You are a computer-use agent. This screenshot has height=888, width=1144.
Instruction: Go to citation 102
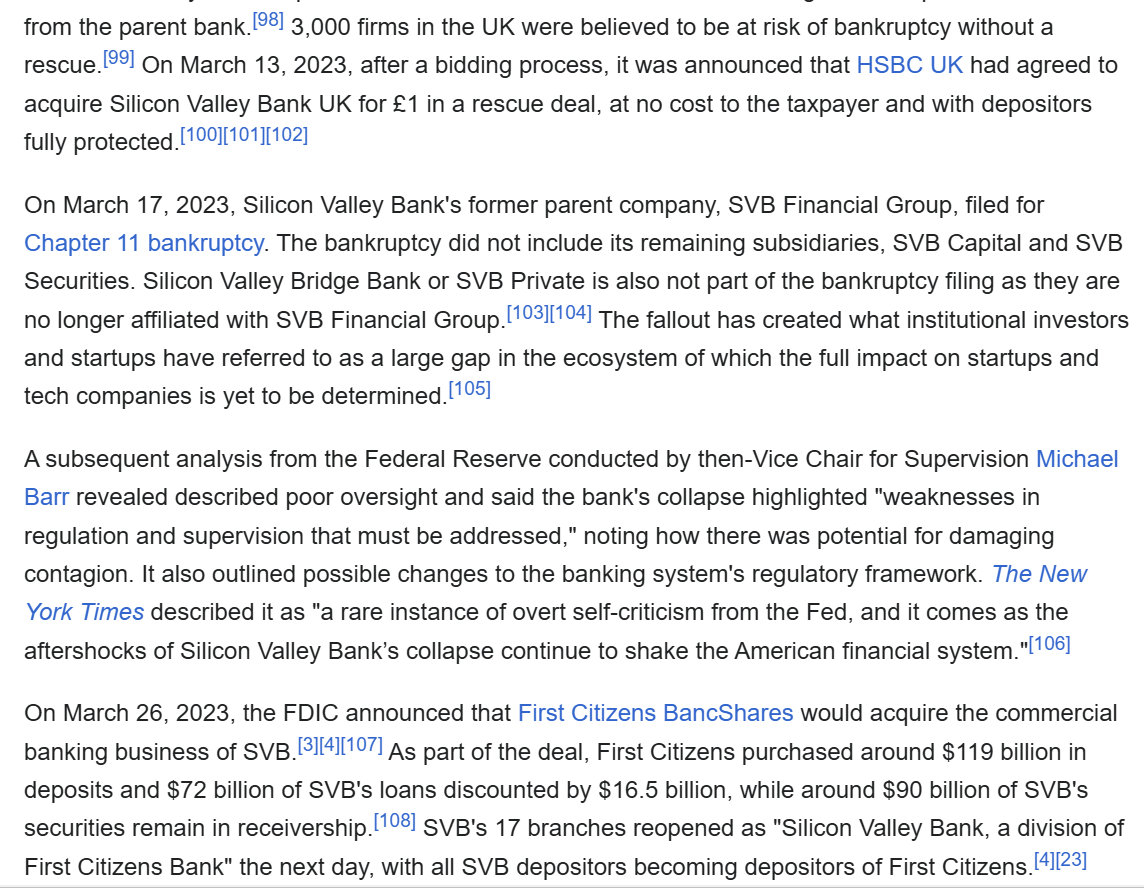coord(286,135)
